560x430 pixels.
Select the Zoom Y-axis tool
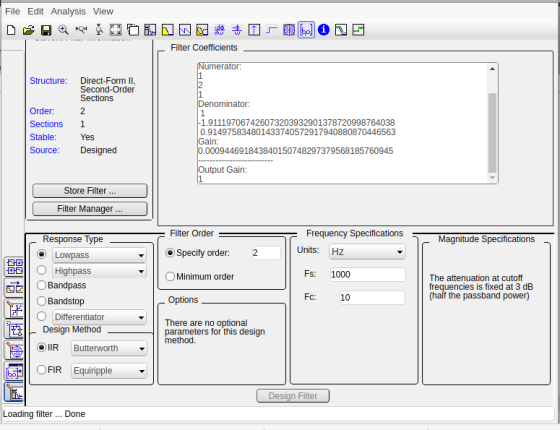[x=99, y=30]
